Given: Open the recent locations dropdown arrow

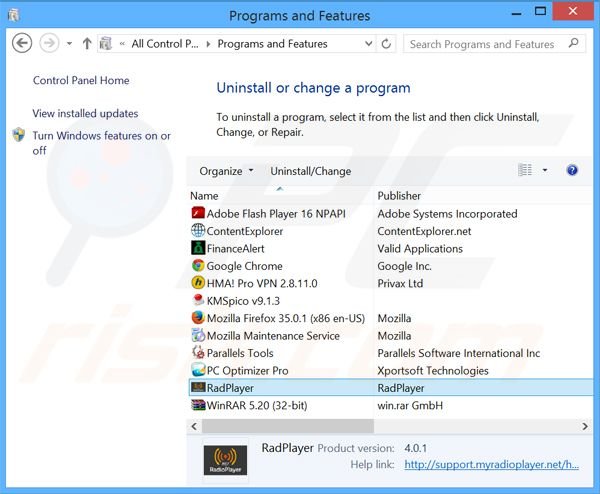Looking at the screenshot, I should 69,44.
